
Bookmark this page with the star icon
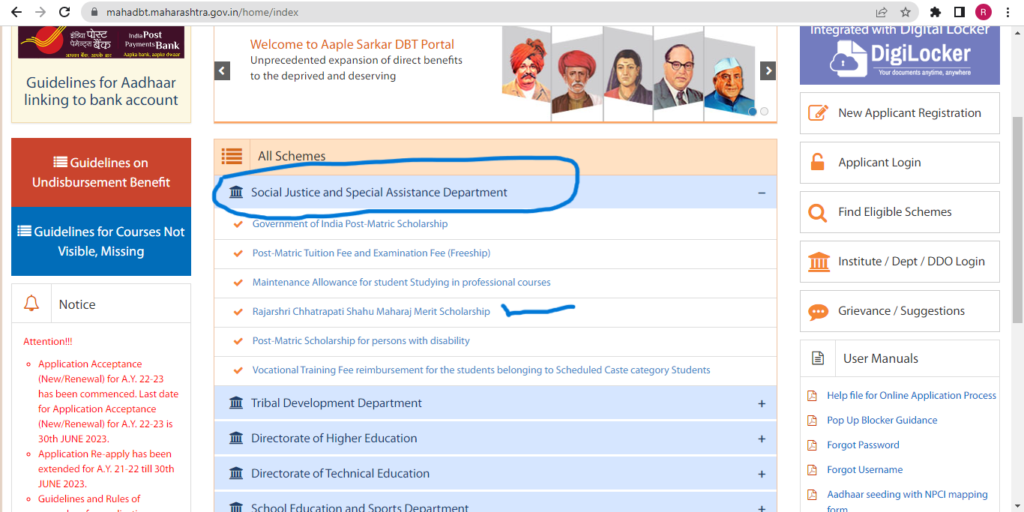pyautogui.click(x=905, y=12)
